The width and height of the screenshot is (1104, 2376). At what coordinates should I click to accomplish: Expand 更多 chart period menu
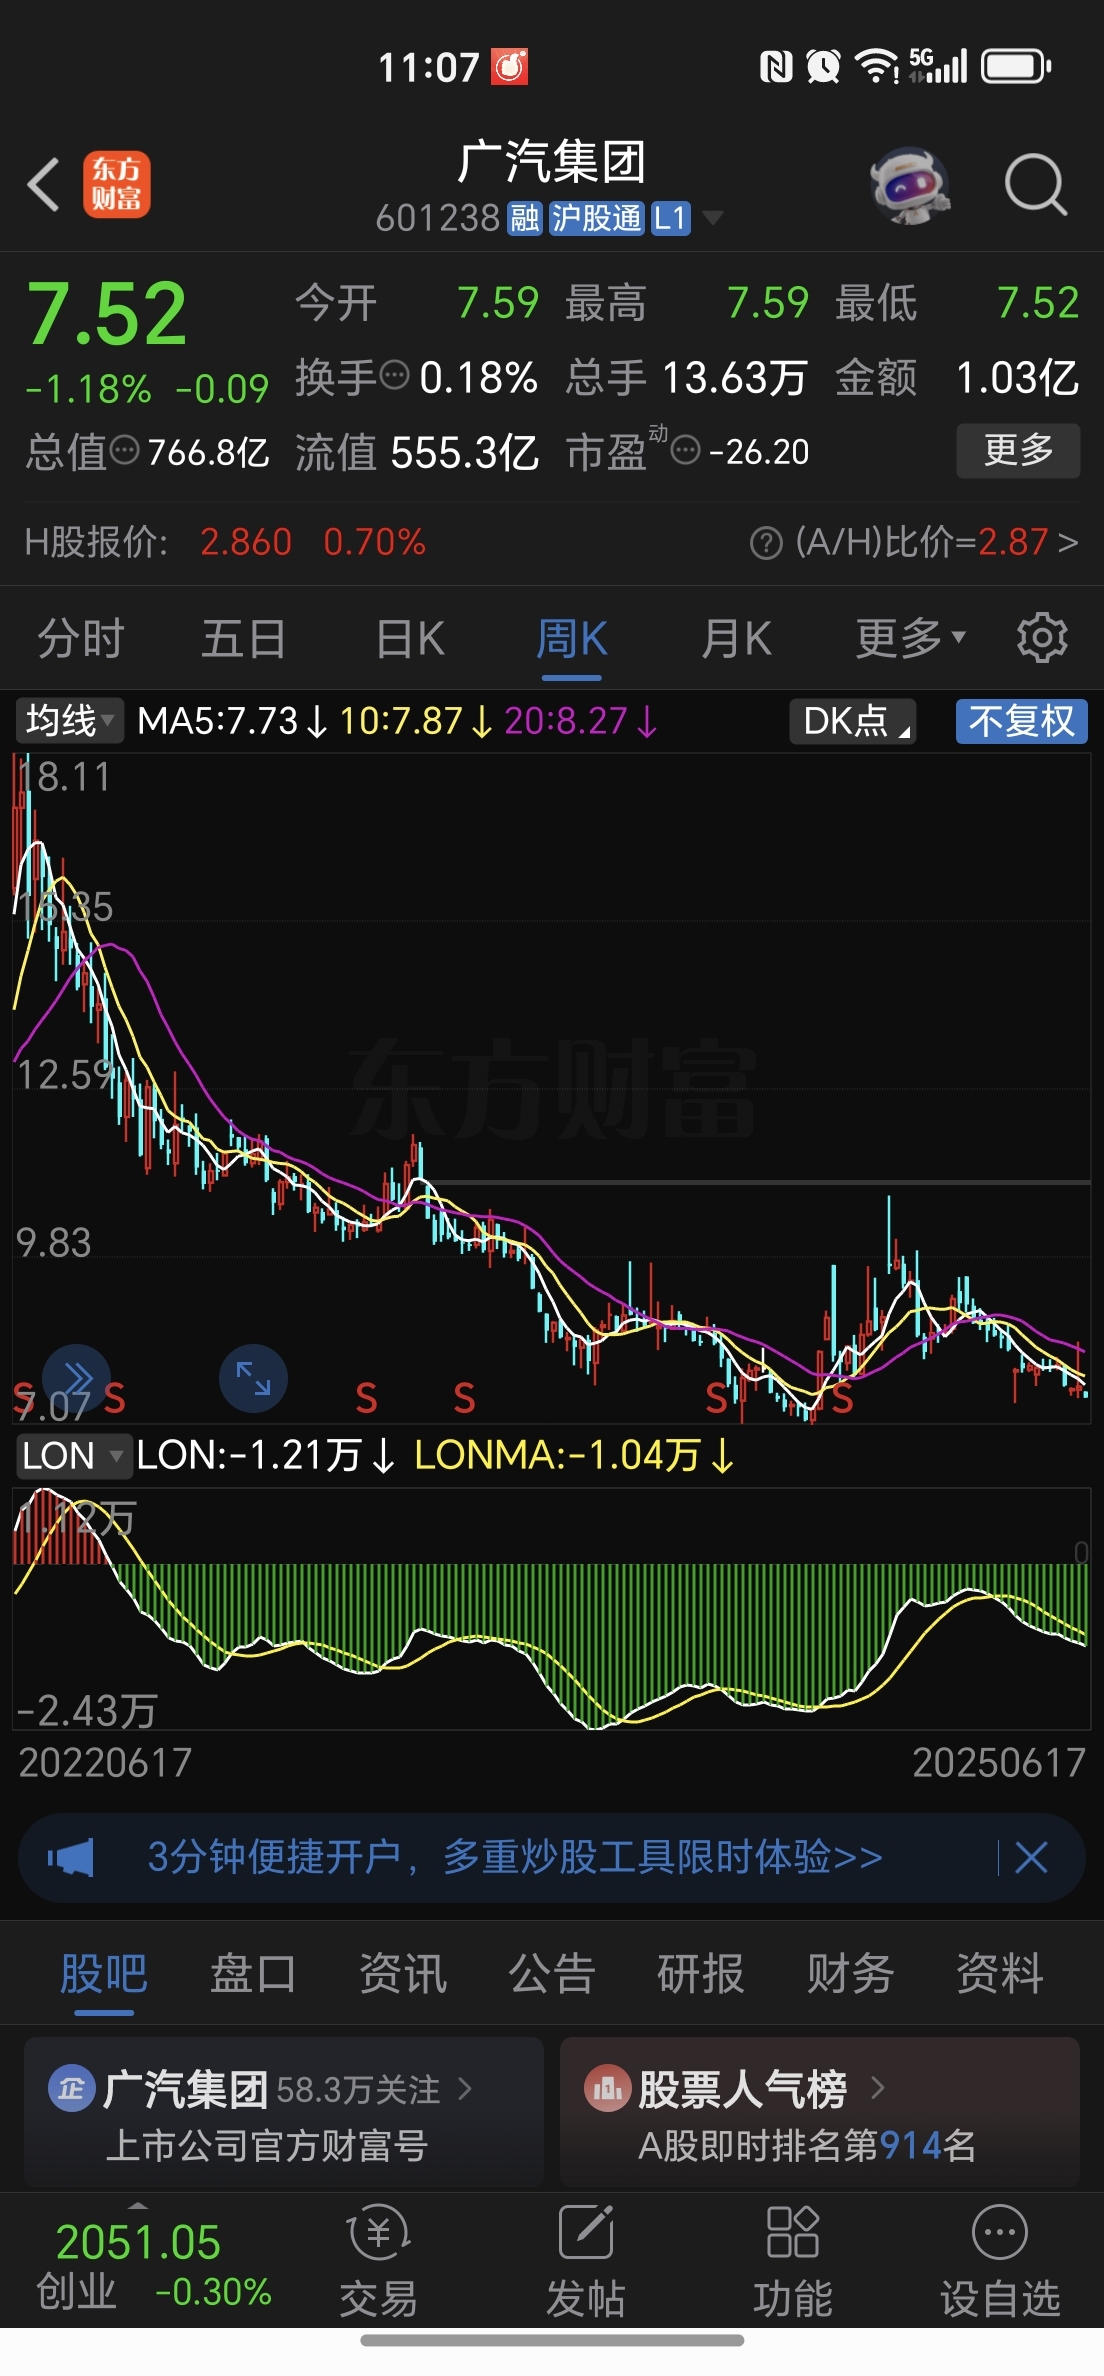coord(910,638)
